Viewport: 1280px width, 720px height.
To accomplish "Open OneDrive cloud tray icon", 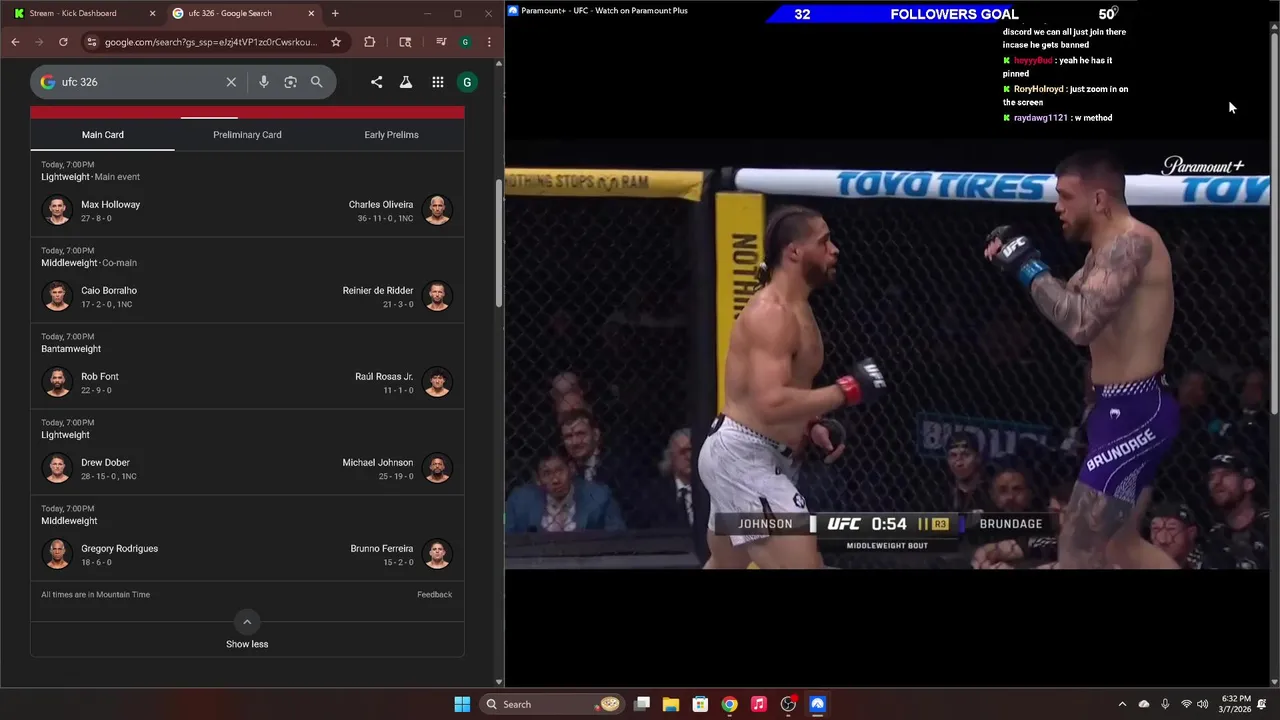I will point(1144,704).
